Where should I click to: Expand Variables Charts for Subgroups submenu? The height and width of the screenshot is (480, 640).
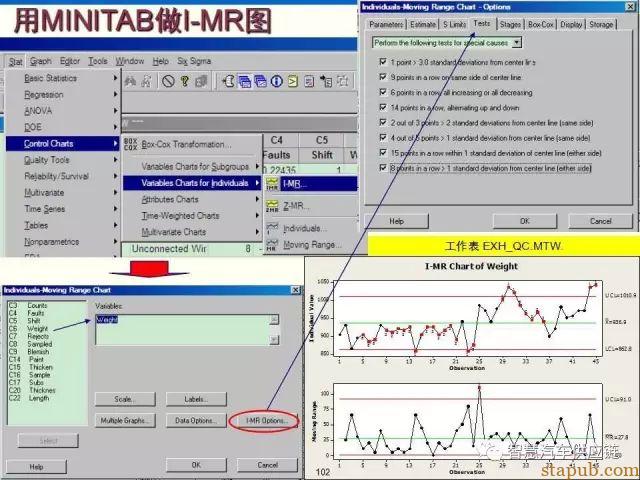[192, 167]
